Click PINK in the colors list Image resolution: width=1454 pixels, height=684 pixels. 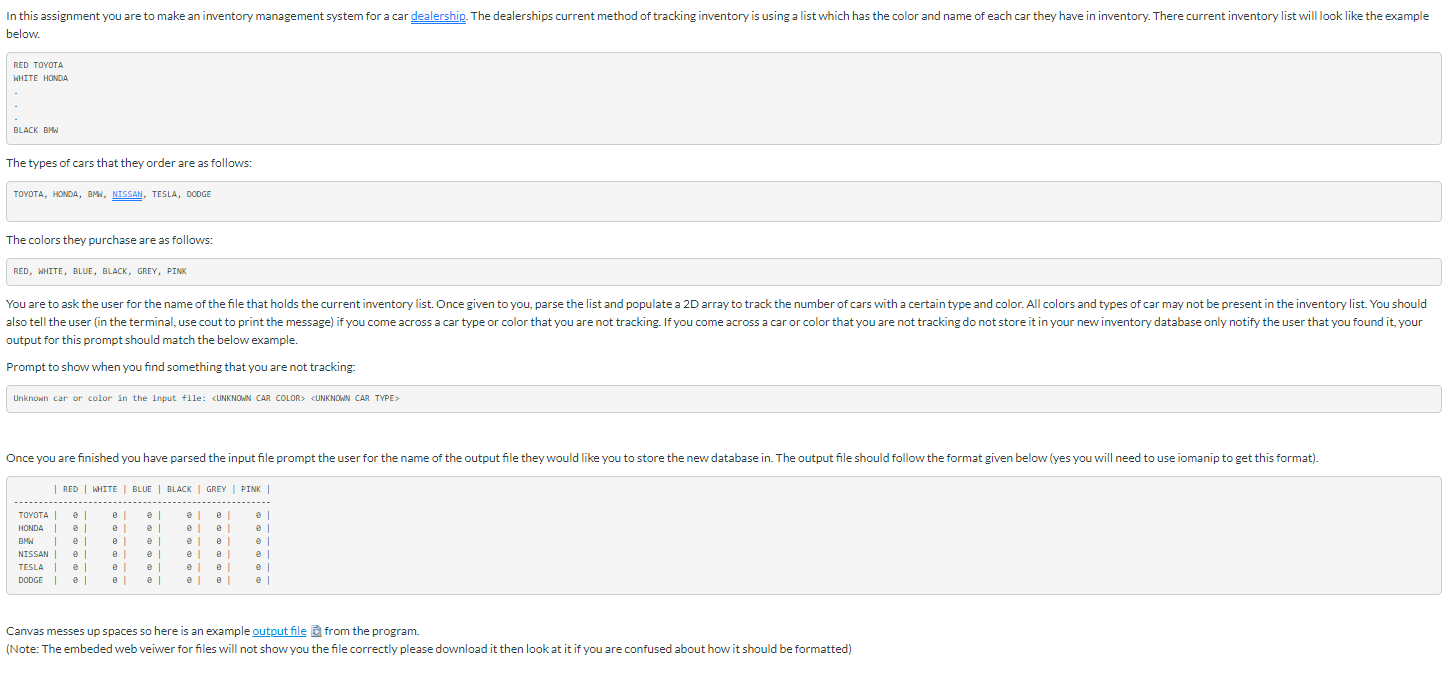pos(177,271)
